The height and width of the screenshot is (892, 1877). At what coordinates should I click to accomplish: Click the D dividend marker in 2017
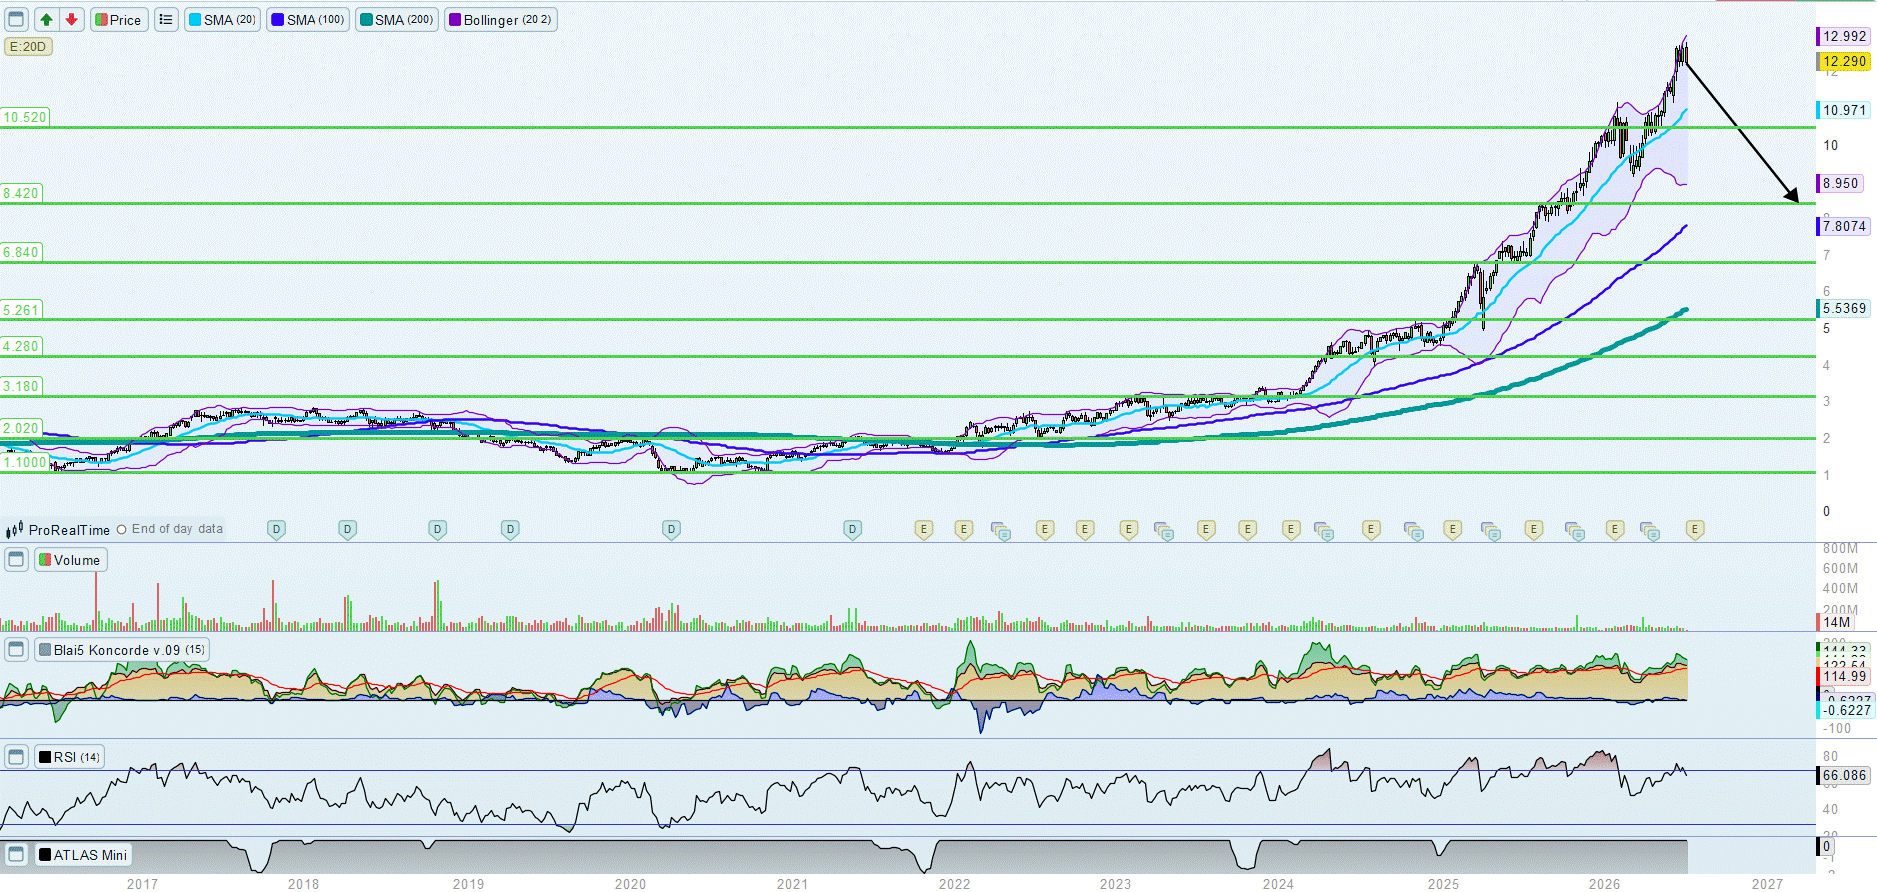pos(276,529)
